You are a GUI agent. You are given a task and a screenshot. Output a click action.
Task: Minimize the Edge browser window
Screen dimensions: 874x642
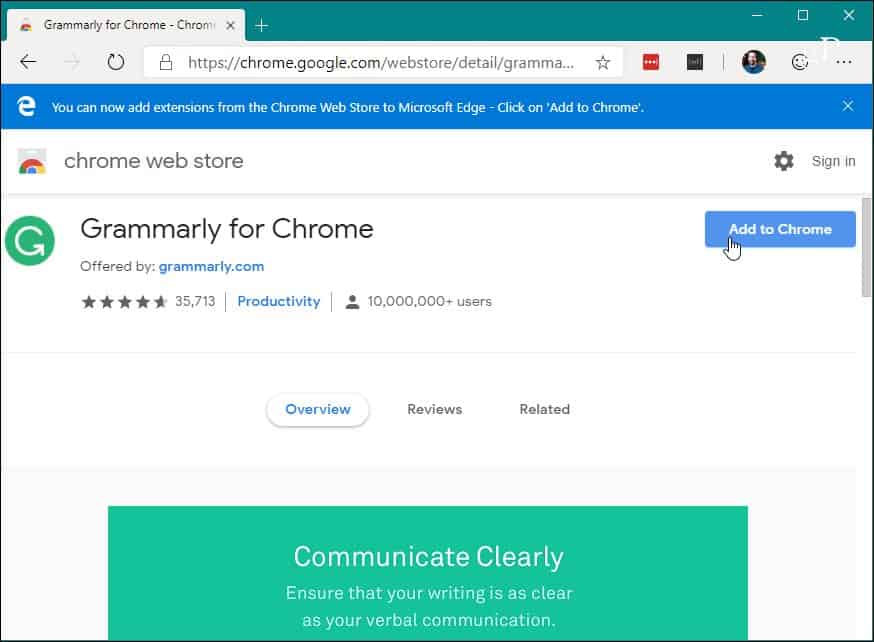coord(757,16)
